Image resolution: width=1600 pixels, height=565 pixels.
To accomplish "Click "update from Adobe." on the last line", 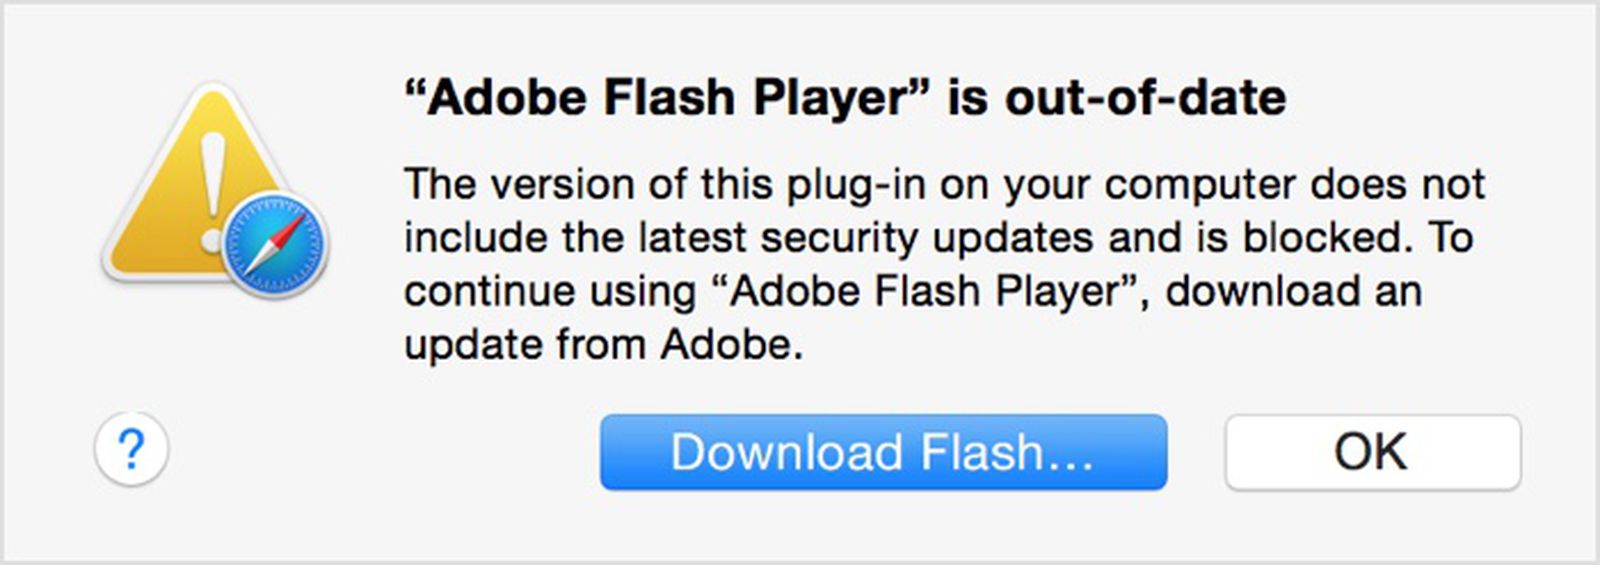I will point(603,344).
